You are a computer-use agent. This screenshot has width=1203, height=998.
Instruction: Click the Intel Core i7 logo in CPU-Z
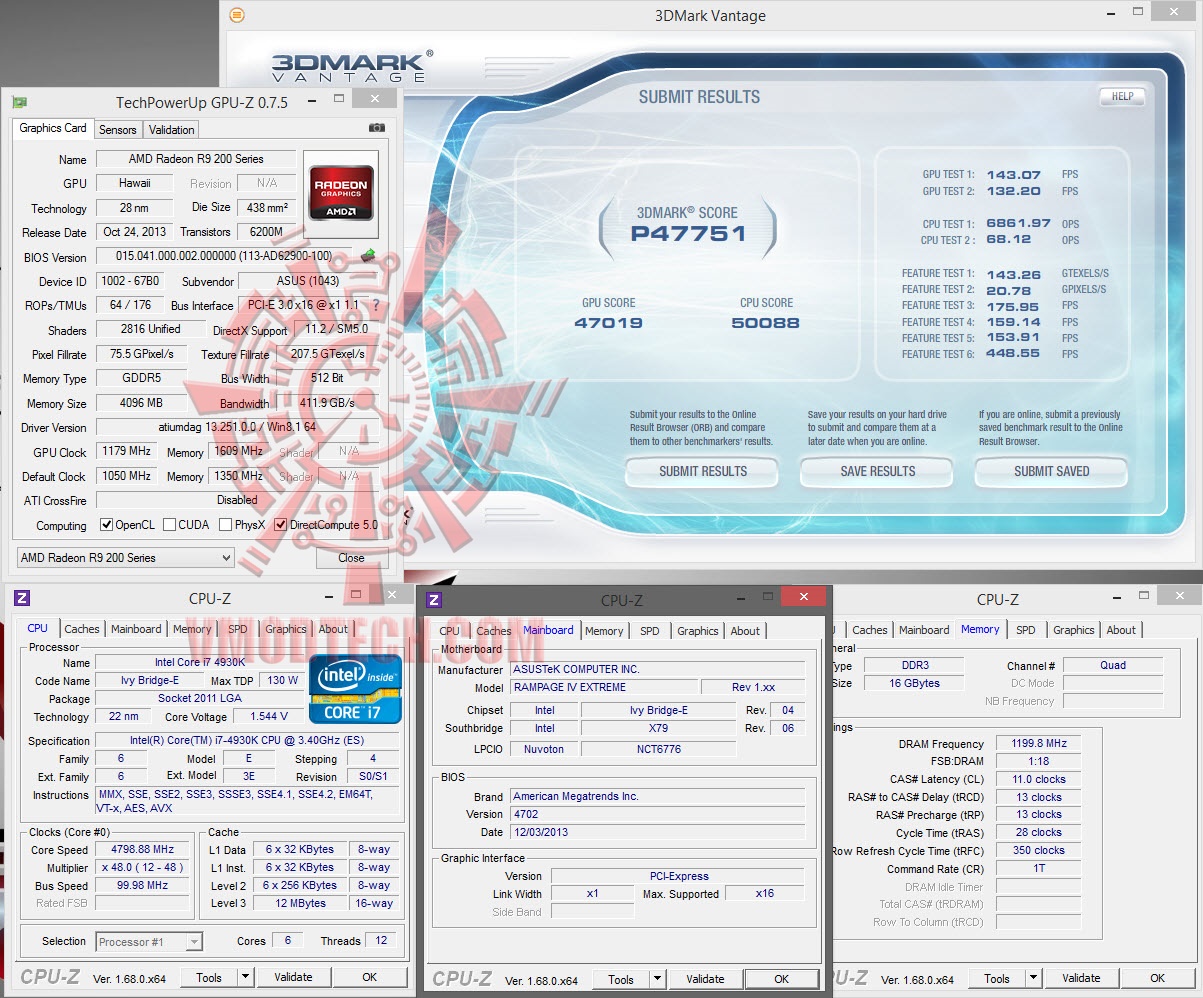click(355, 689)
